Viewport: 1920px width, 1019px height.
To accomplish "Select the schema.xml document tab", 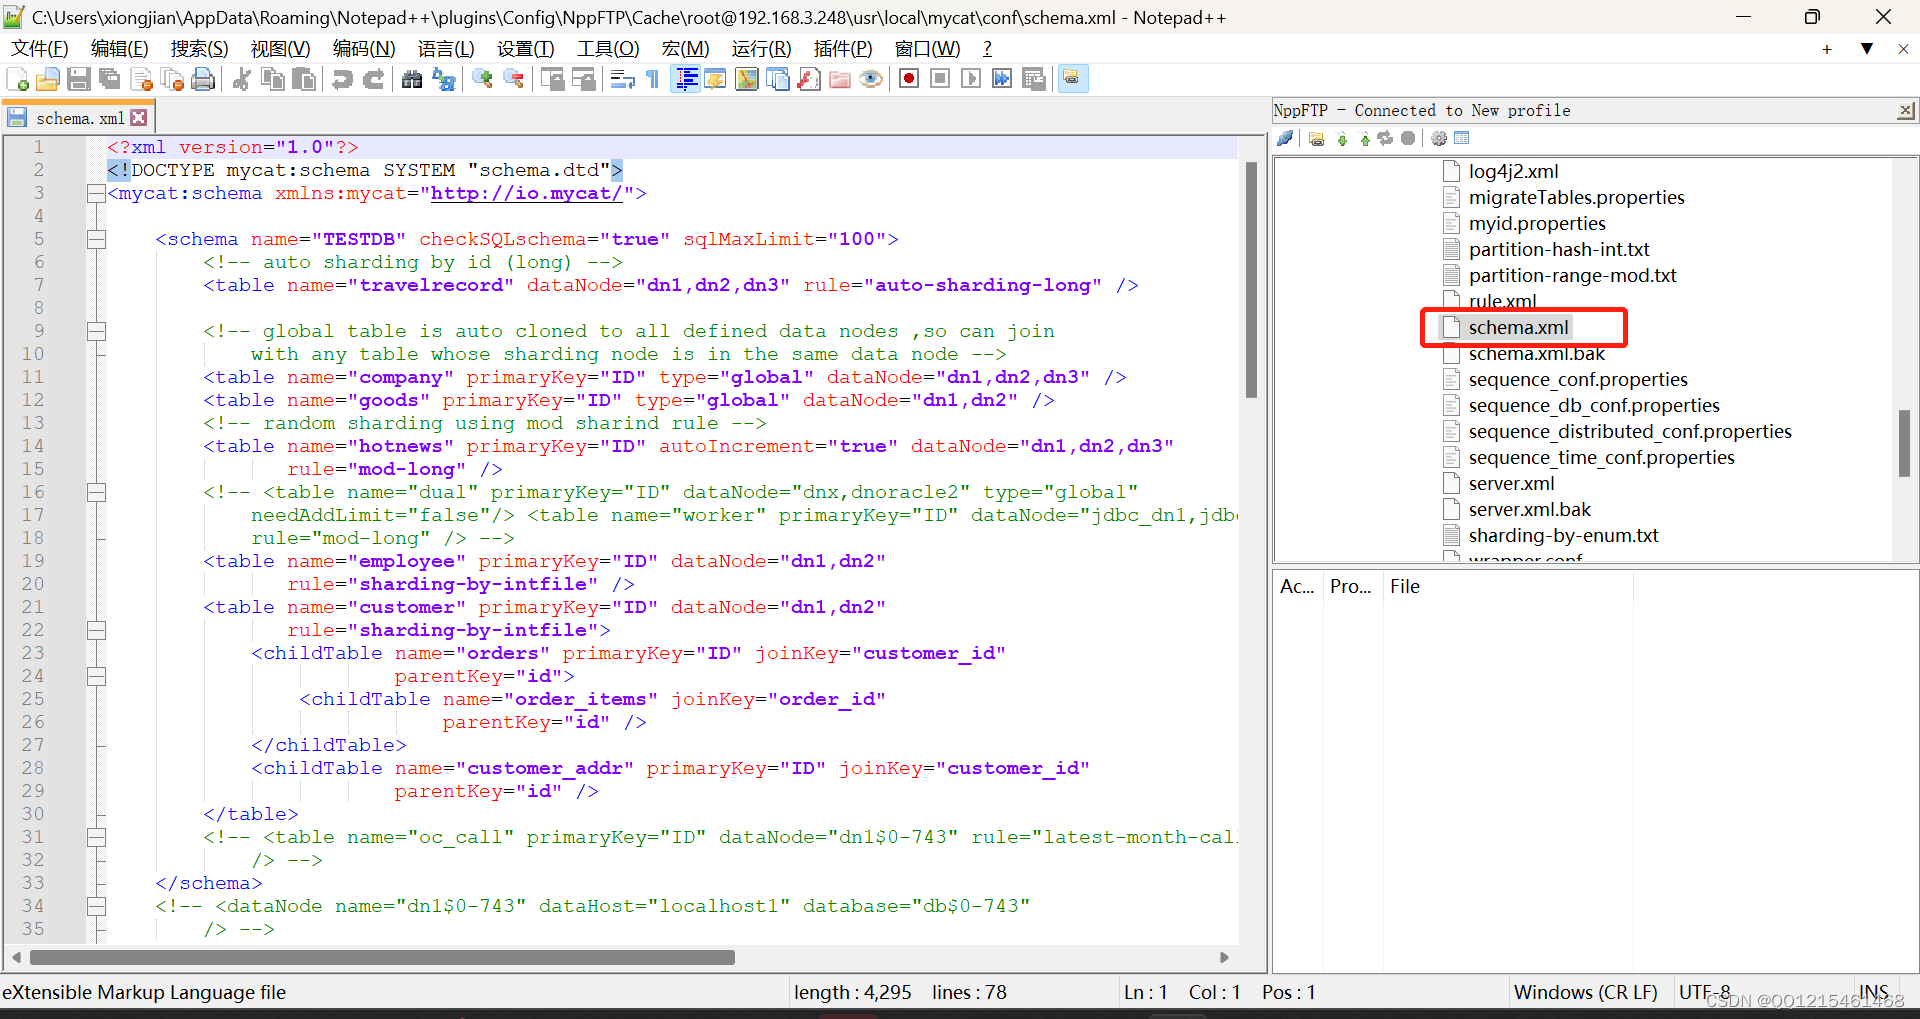I will [x=80, y=118].
